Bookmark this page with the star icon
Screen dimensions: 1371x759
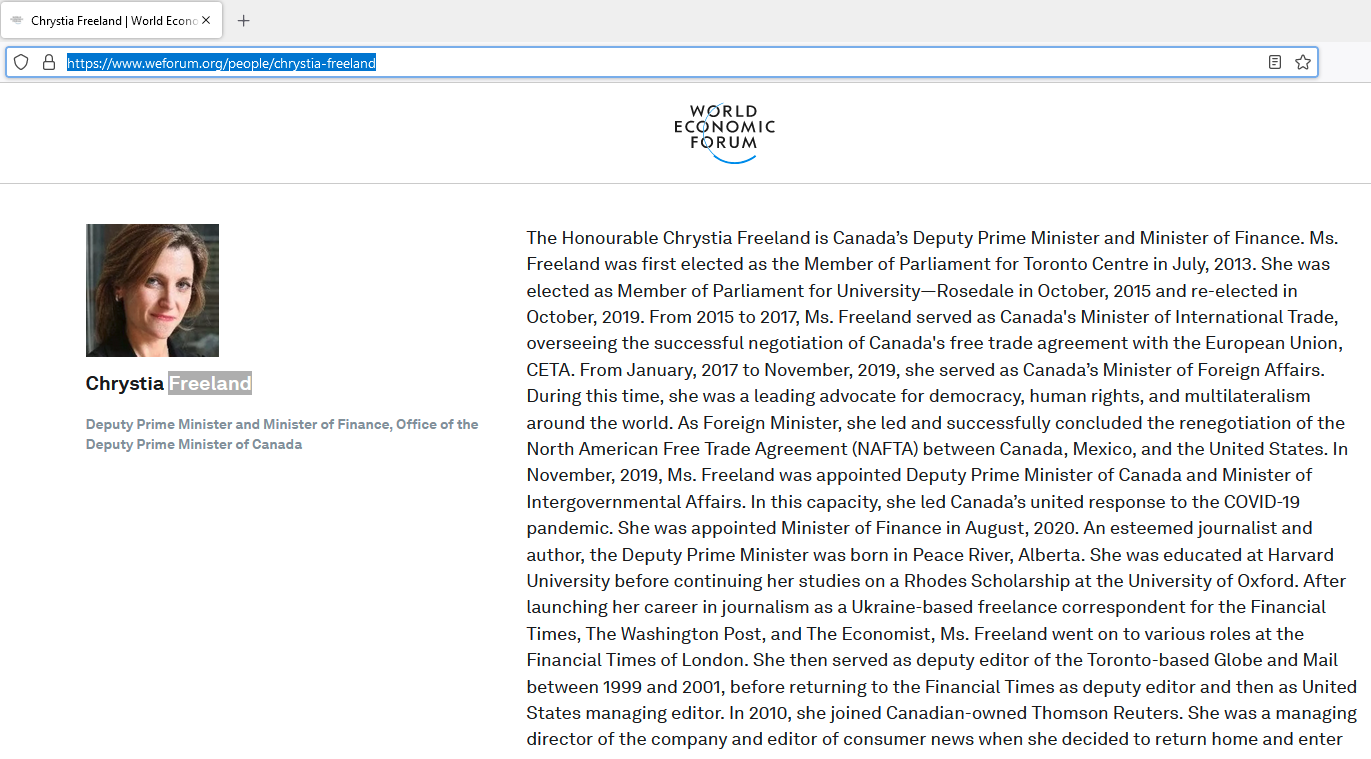pyautogui.click(x=1303, y=62)
